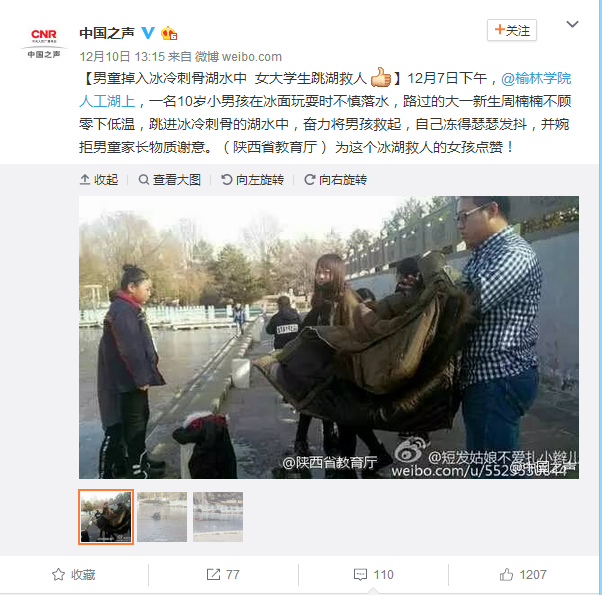Open the @榆林学院 mention link
602x595 pixels.
click(x=536, y=79)
